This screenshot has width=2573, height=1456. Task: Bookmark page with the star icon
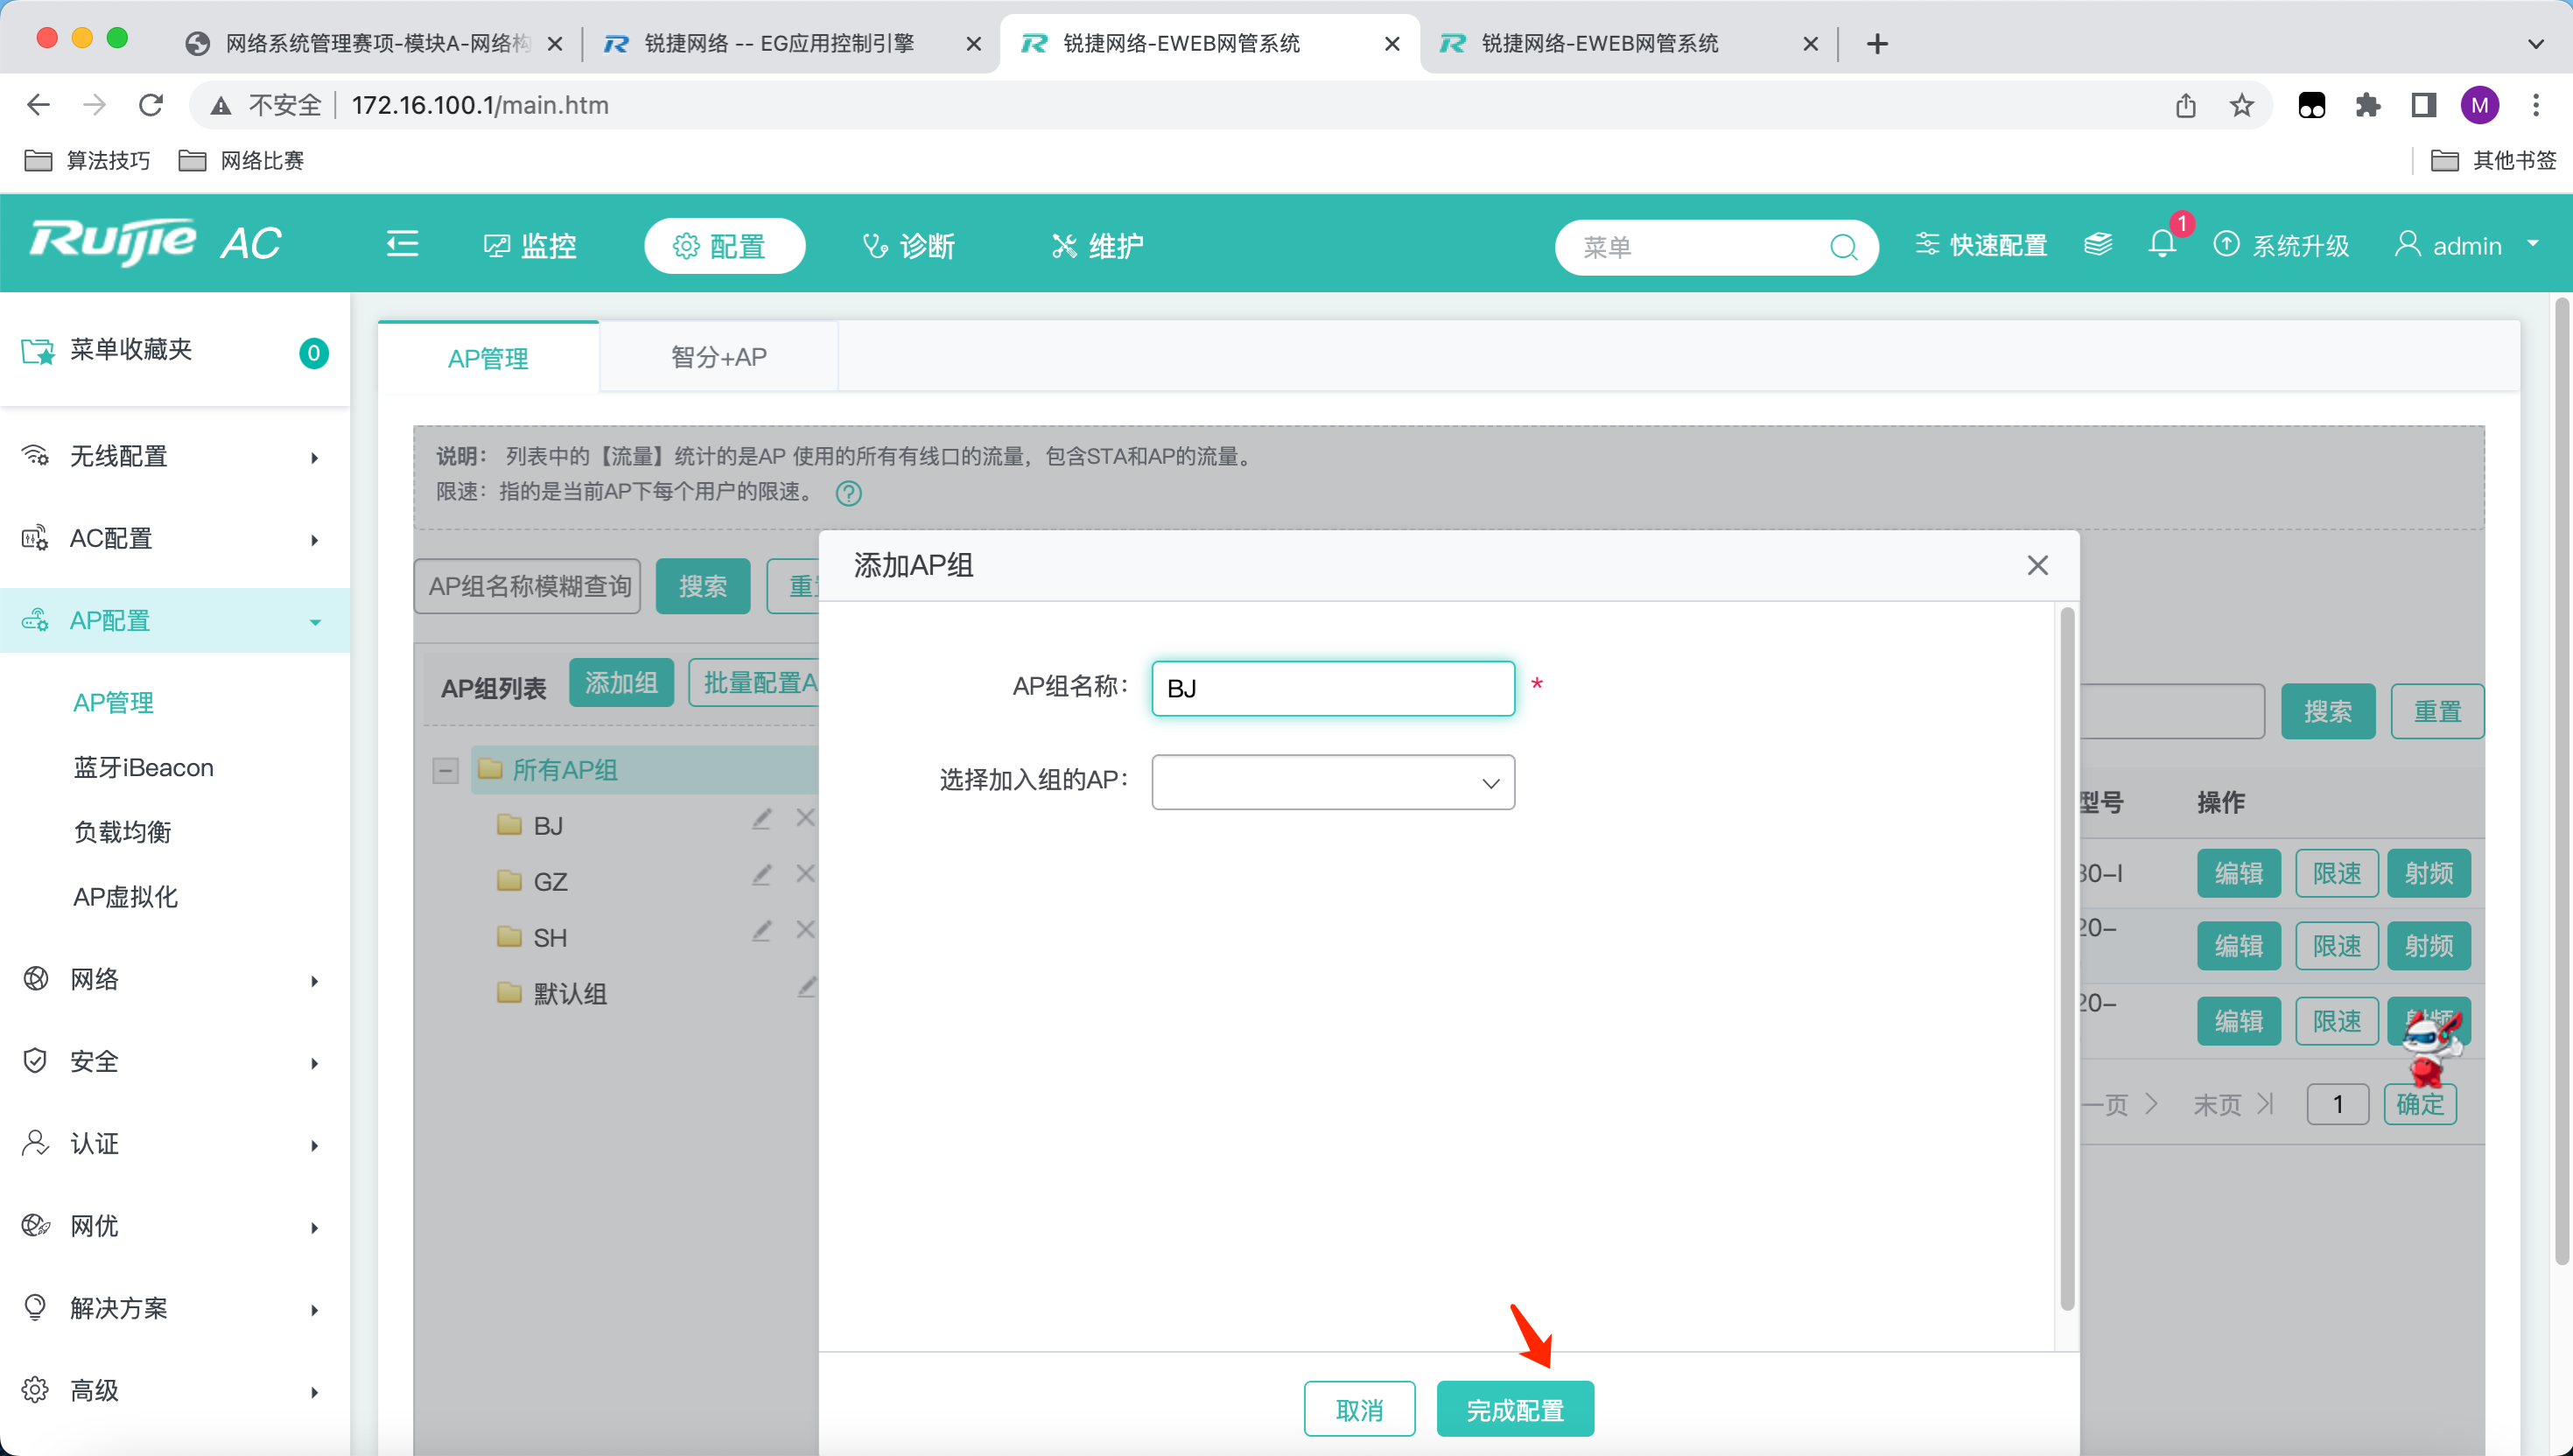(2242, 105)
